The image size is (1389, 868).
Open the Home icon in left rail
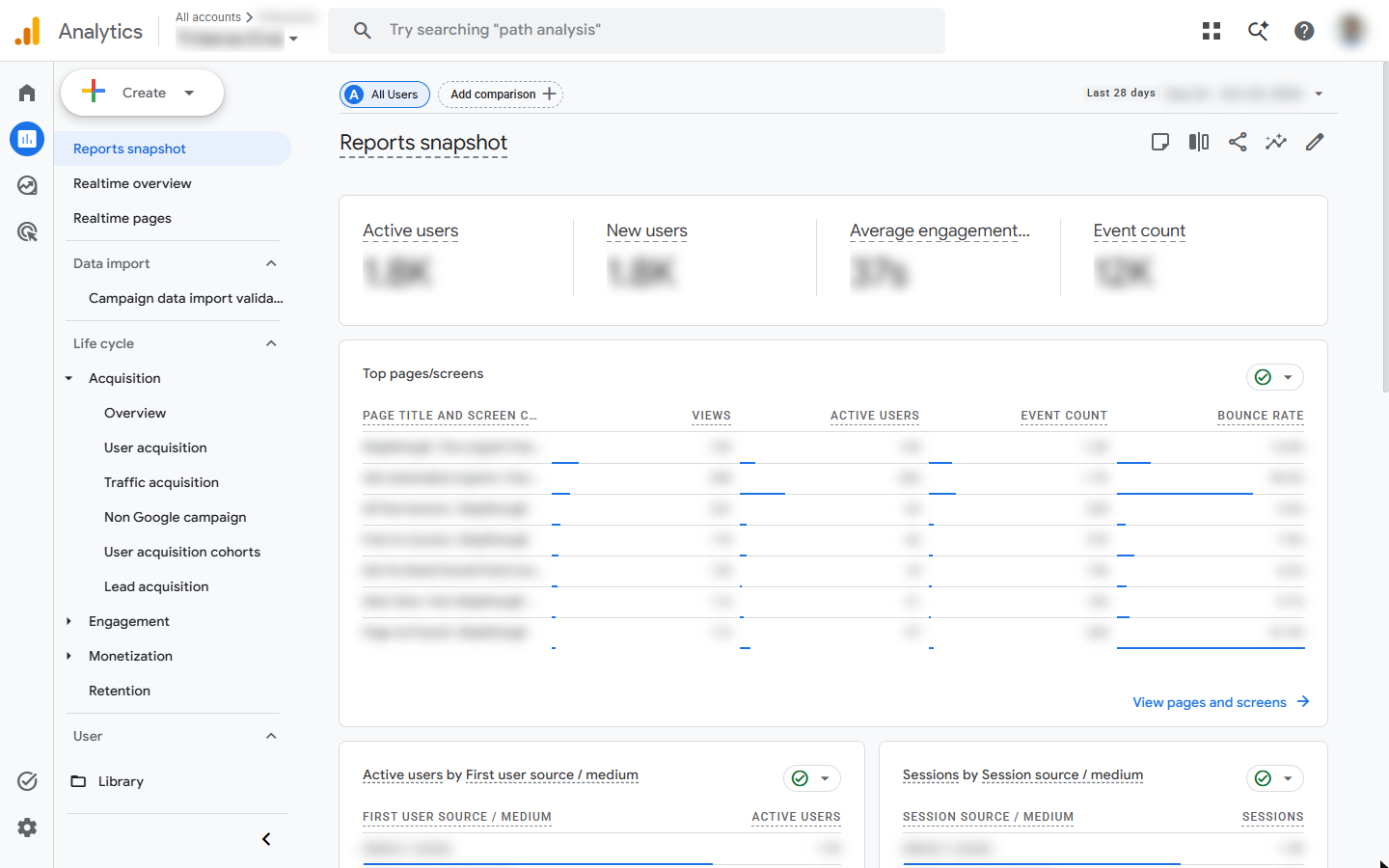tap(27, 93)
